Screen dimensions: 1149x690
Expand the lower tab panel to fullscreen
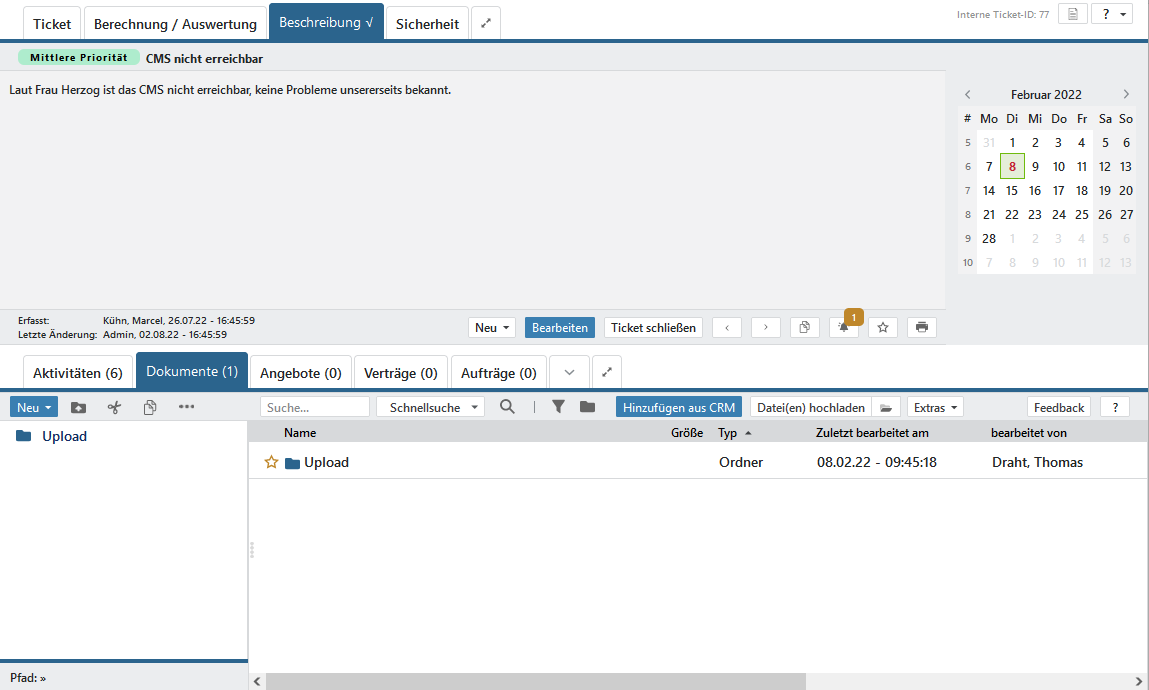[606, 373]
